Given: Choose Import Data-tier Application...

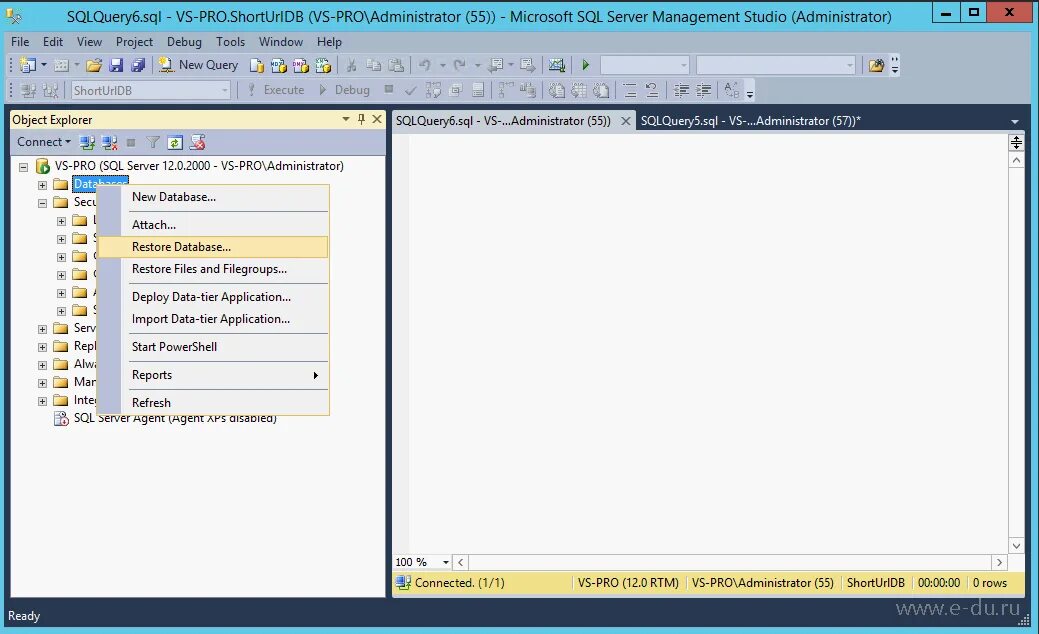Looking at the screenshot, I should (x=212, y=319).
